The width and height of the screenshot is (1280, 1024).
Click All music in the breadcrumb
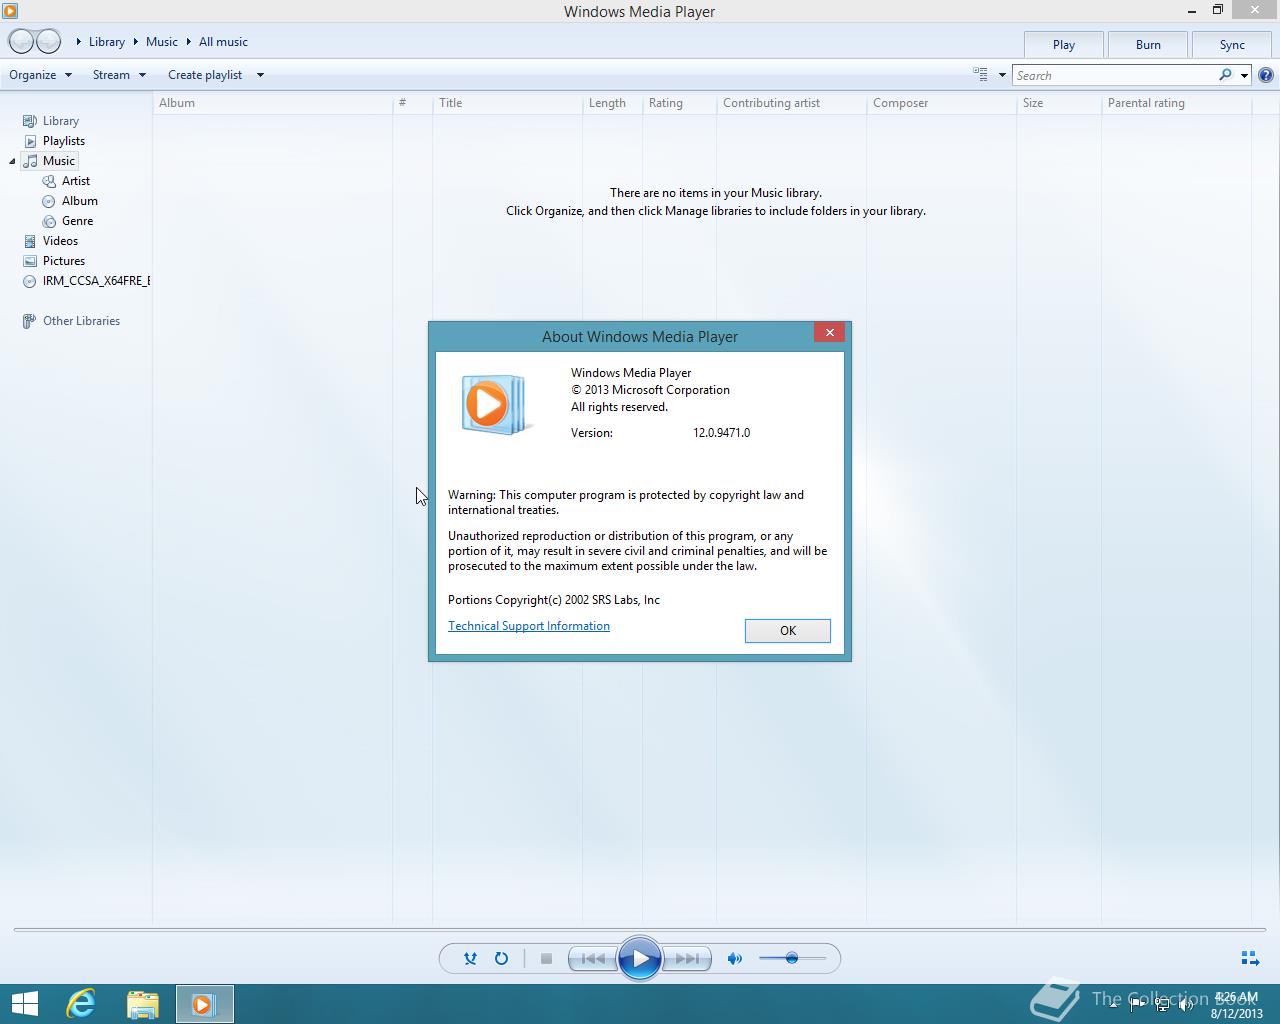(x=223, y=42)
